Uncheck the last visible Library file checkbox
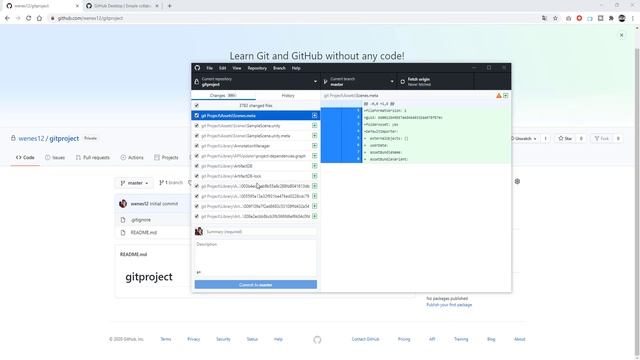The image size is (640, 360). pos(197,216)
